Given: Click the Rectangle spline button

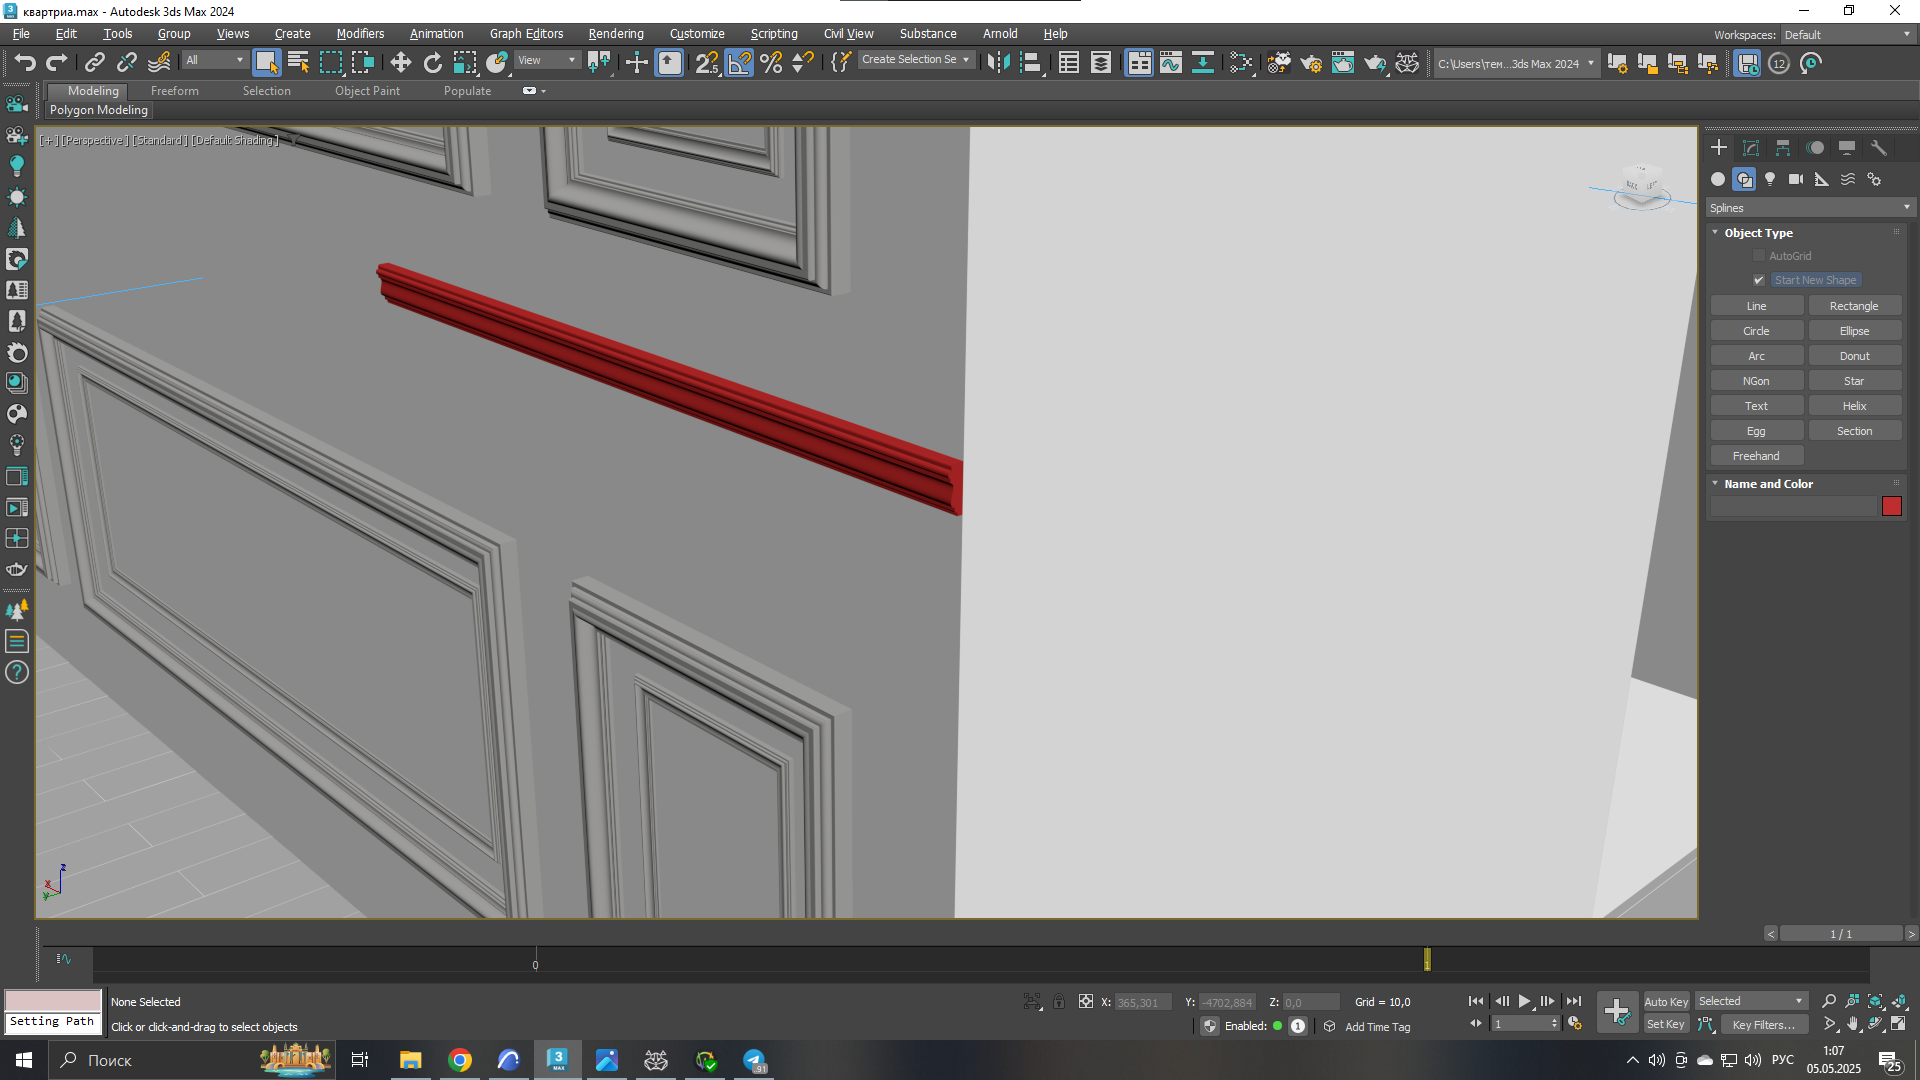Looking at the screenshot, I should (x=1854, y=306).
